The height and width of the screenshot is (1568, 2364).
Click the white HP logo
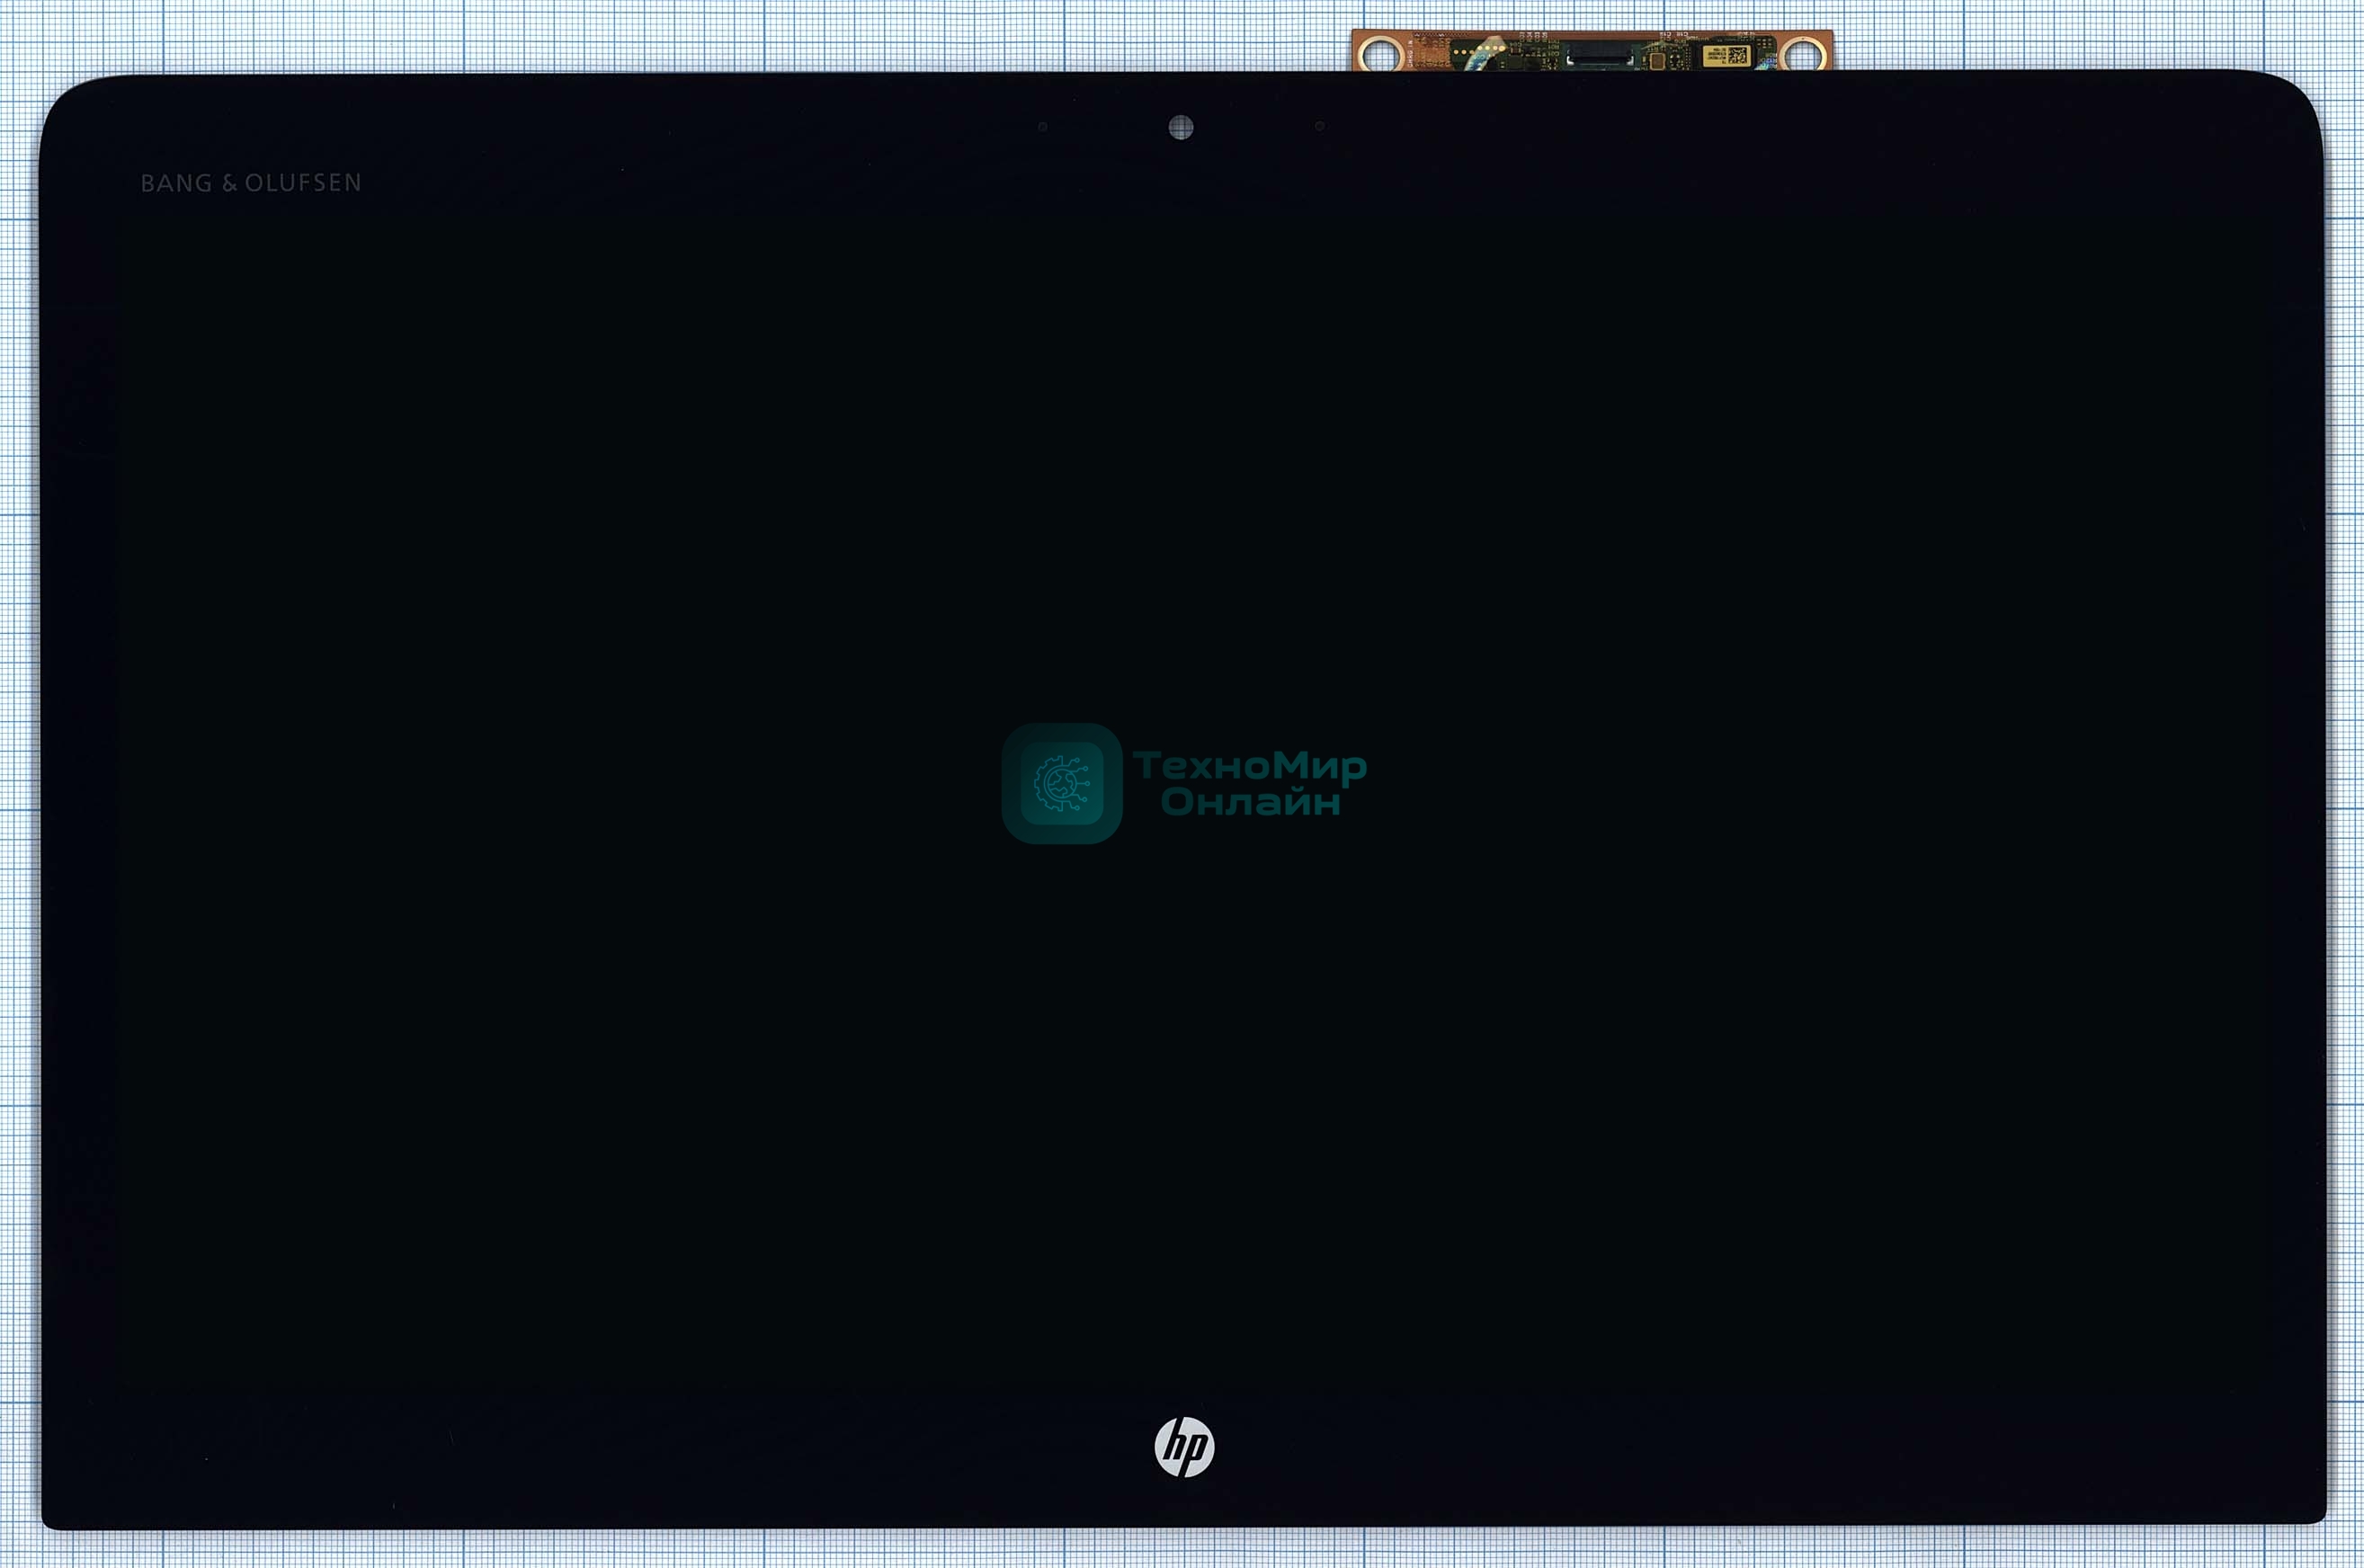pyautogui.click(x=1184, y=1446)
